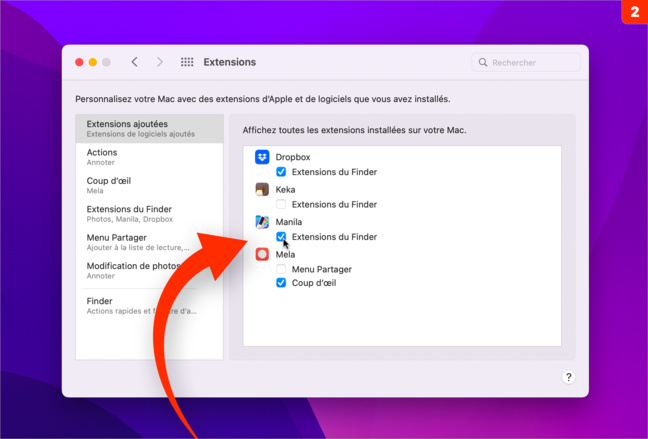Close the window with red button
Image resolution: width=648 pixels, height=439 pixels.
point(79,62)
